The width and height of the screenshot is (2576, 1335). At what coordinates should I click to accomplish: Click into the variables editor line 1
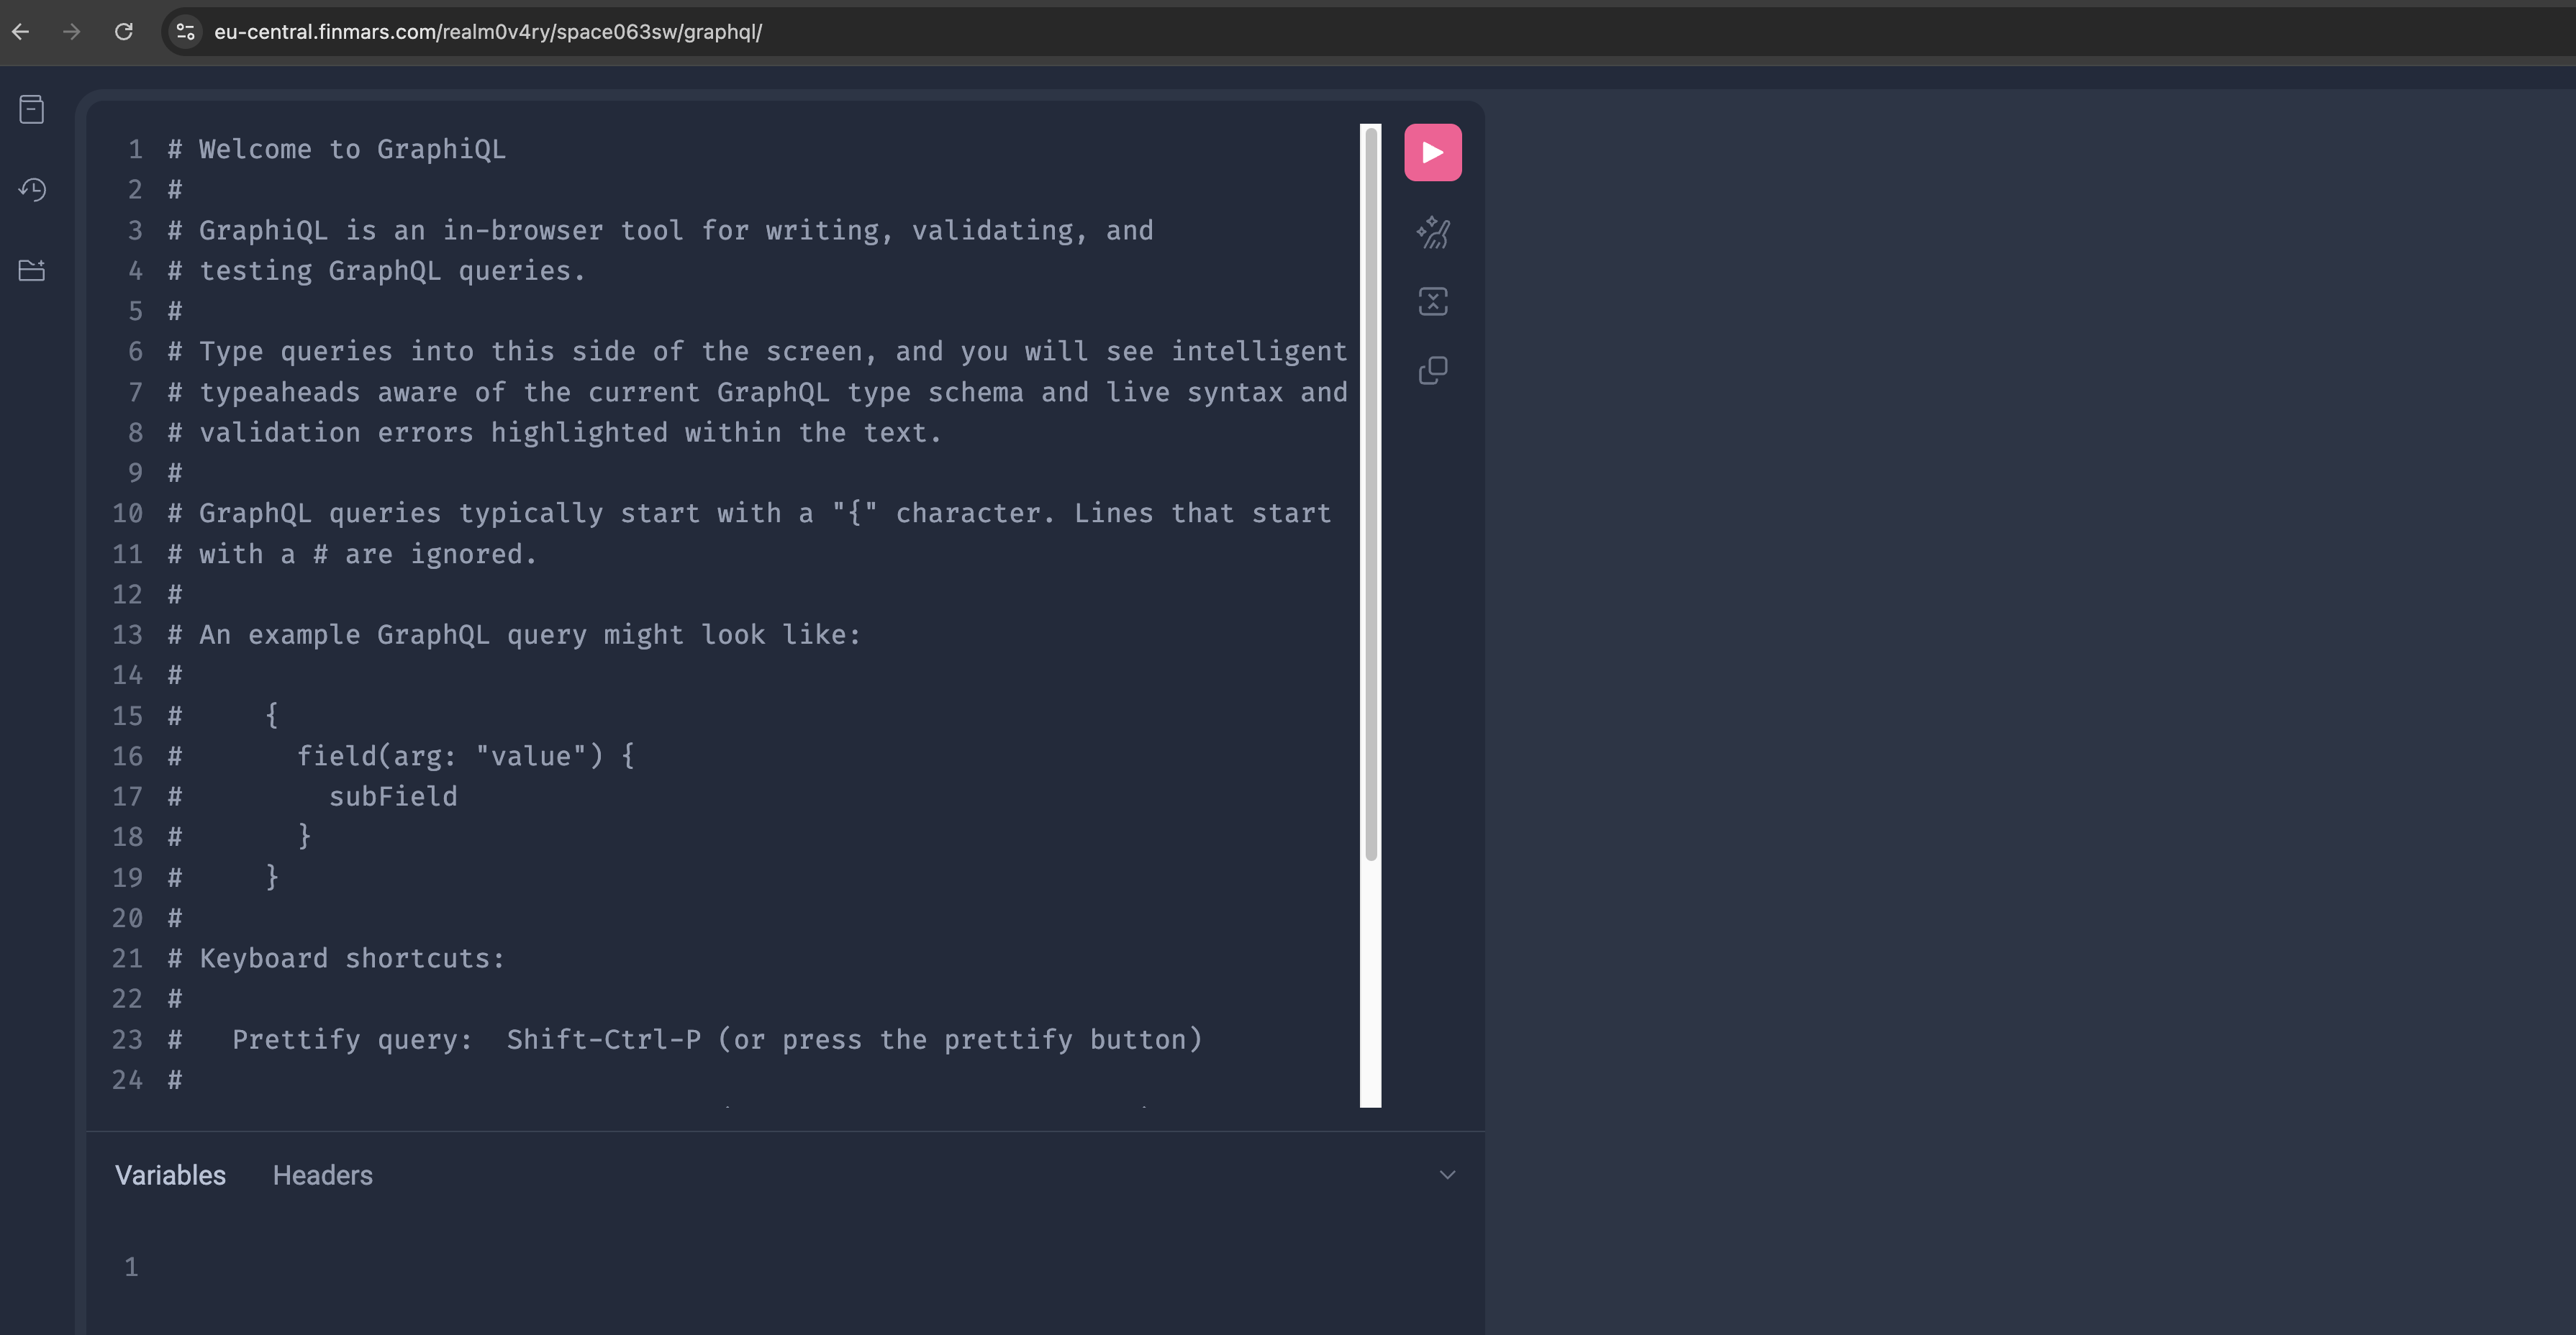point(600,1267)
